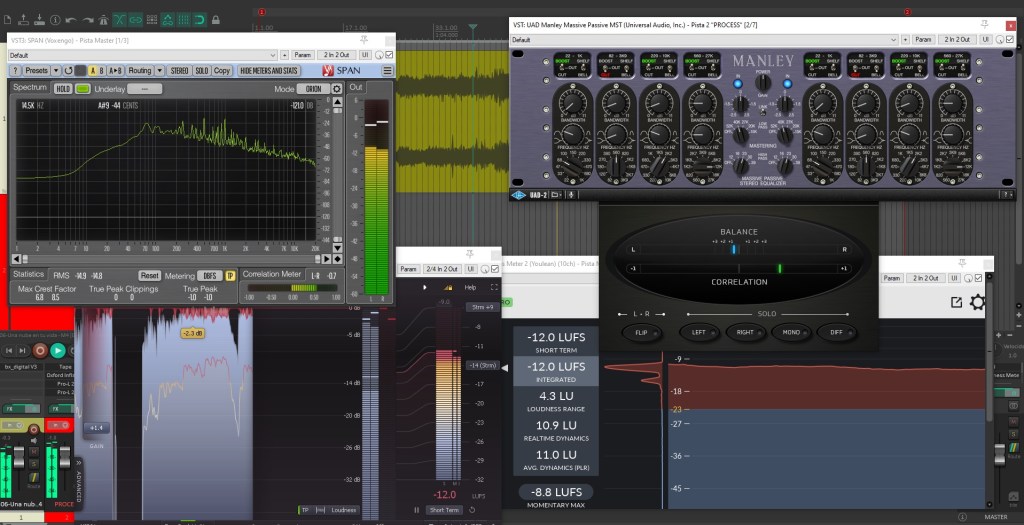Open Youlean Loudness Meter settings gear
Screen dimensions: 1024x525
pyautogui.click(x=977, y=302)
